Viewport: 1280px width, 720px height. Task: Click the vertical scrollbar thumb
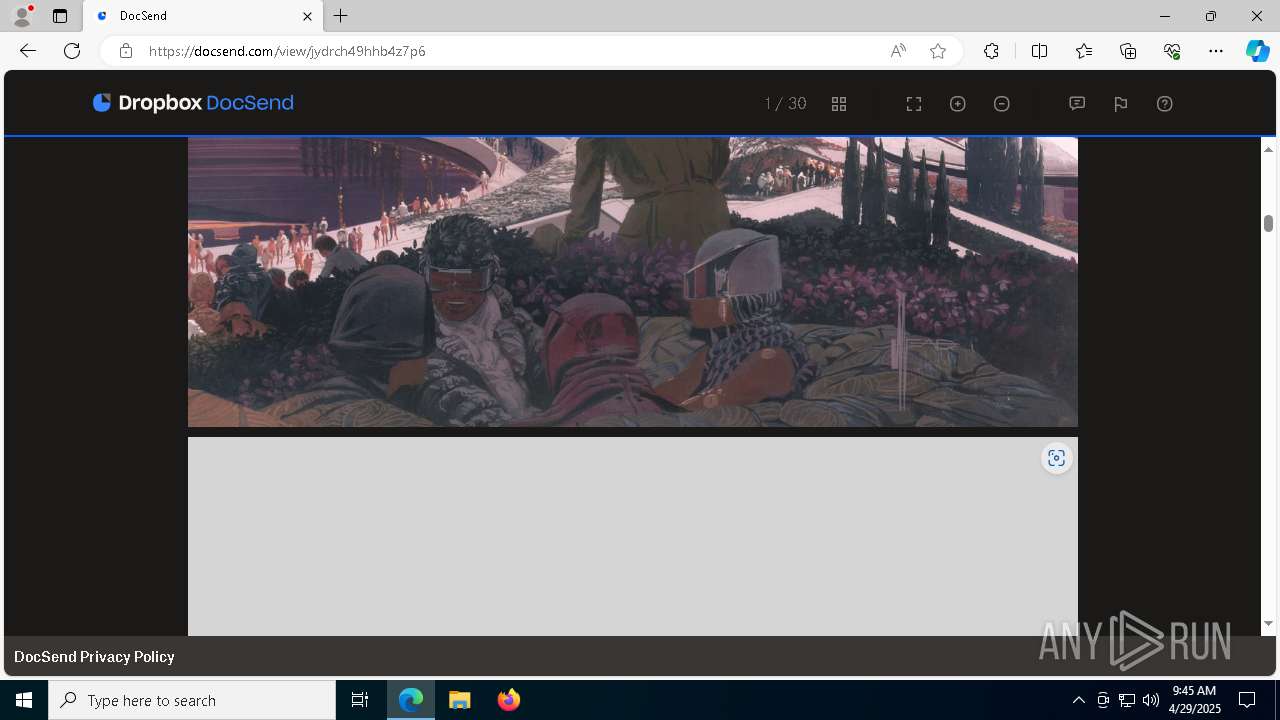[x=1268, y=223]
